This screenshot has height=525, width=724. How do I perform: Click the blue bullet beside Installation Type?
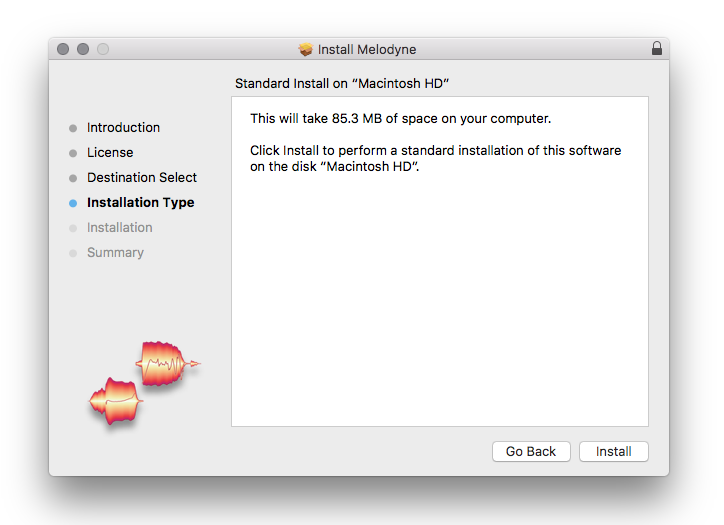point(73,203)
